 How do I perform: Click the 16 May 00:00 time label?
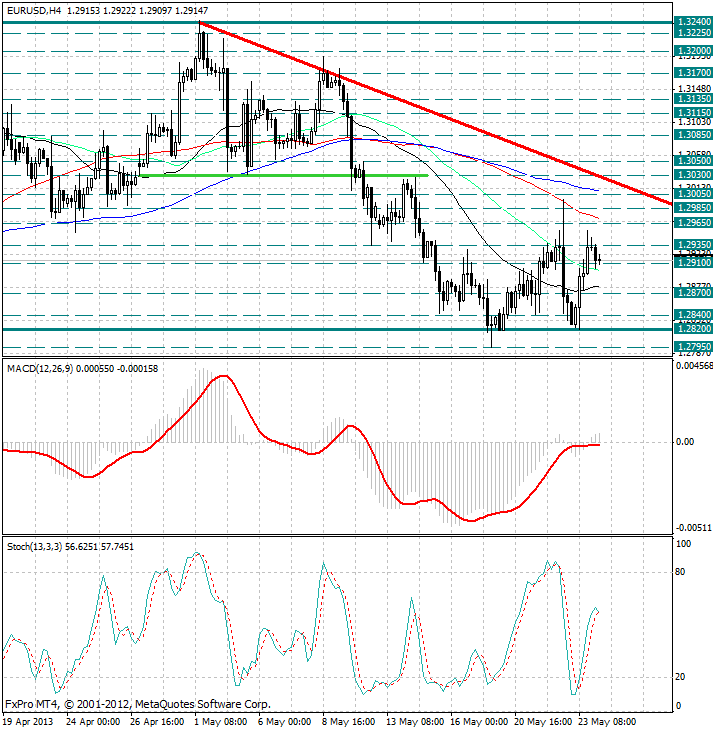tap(479, 722)
